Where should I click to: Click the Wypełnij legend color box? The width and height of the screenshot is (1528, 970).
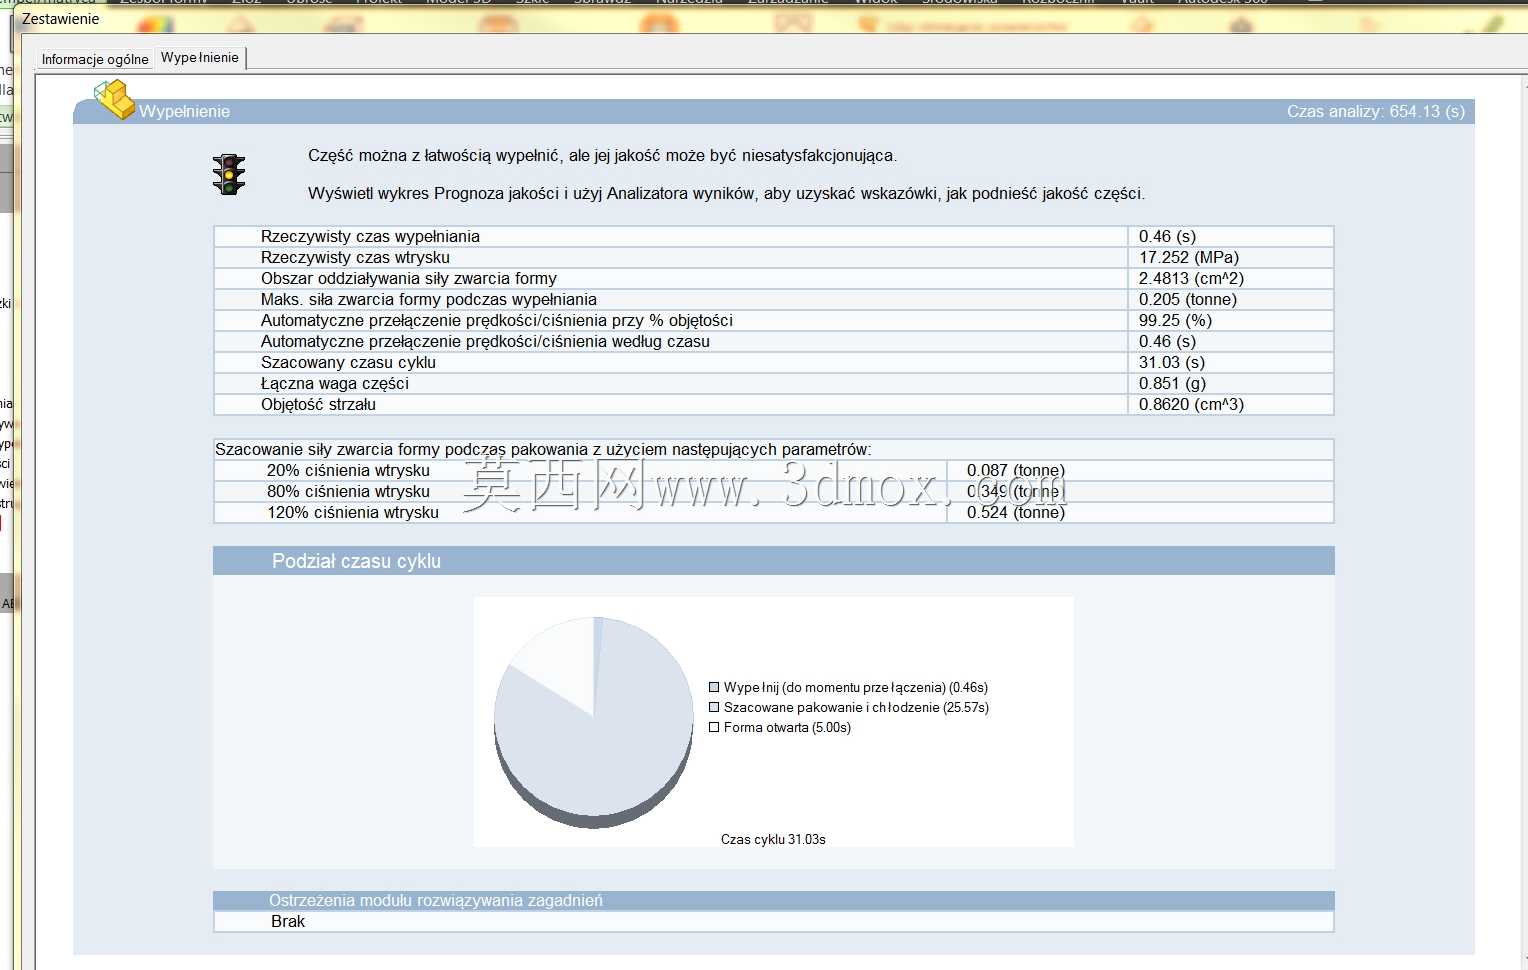click(x=714, y=687)
